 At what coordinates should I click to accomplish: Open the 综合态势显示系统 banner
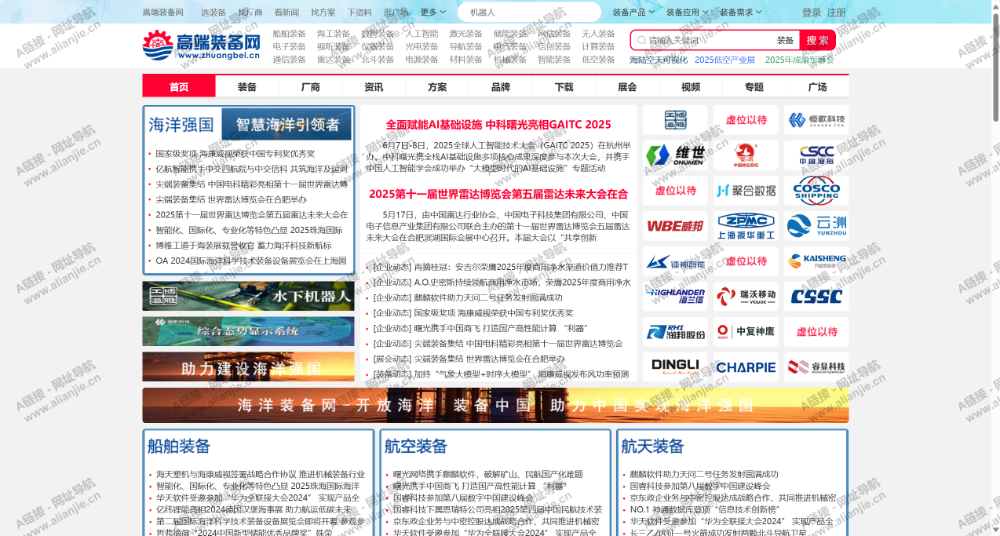tap(248, 331)
